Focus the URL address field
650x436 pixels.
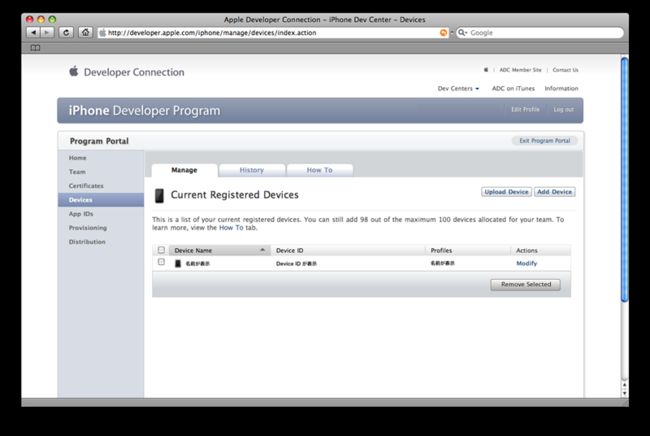click(273, 33)
